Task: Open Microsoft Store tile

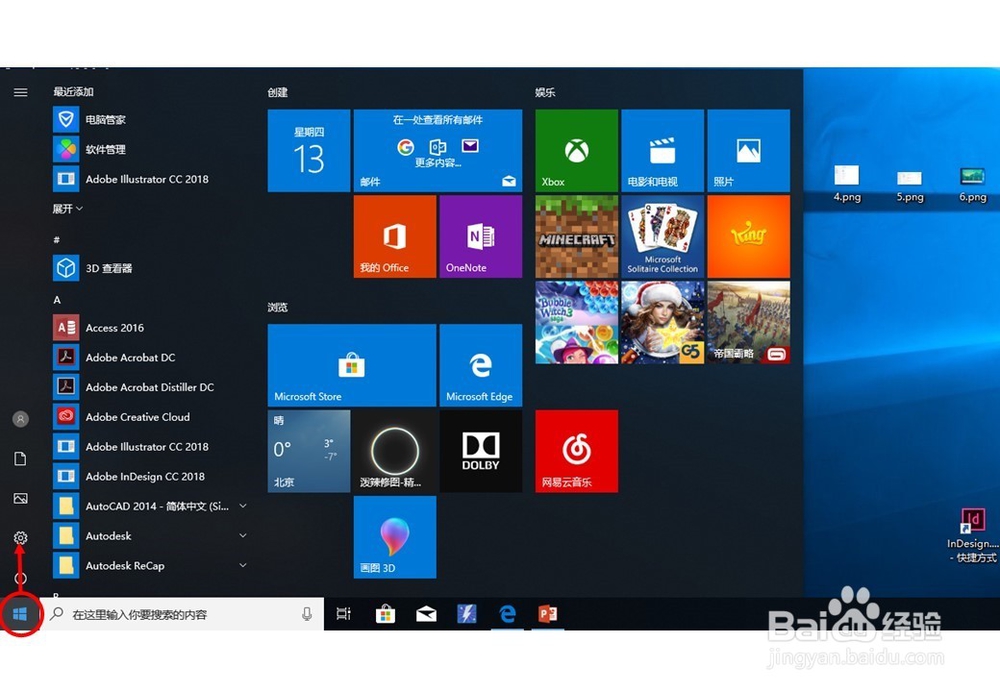Action: pyautogui.click(x=352, y=365)
